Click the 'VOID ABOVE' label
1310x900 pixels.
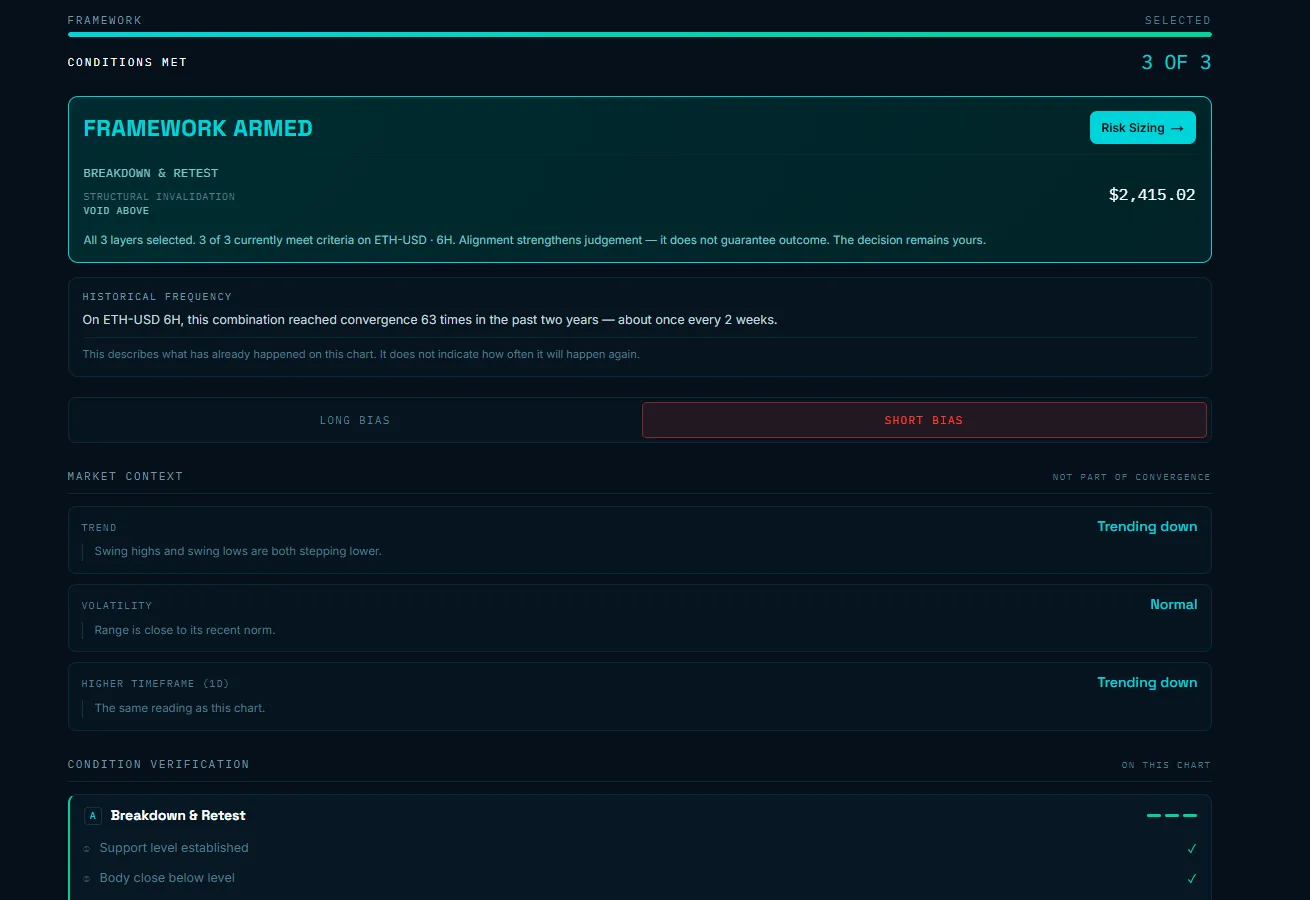[116, 211]
